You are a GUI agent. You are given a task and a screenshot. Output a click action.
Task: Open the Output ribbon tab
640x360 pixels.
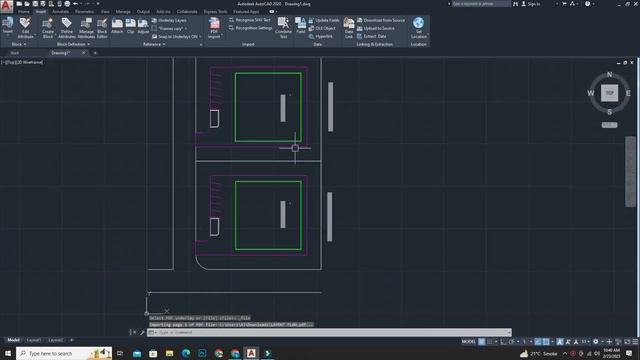(x=143, y=11)
